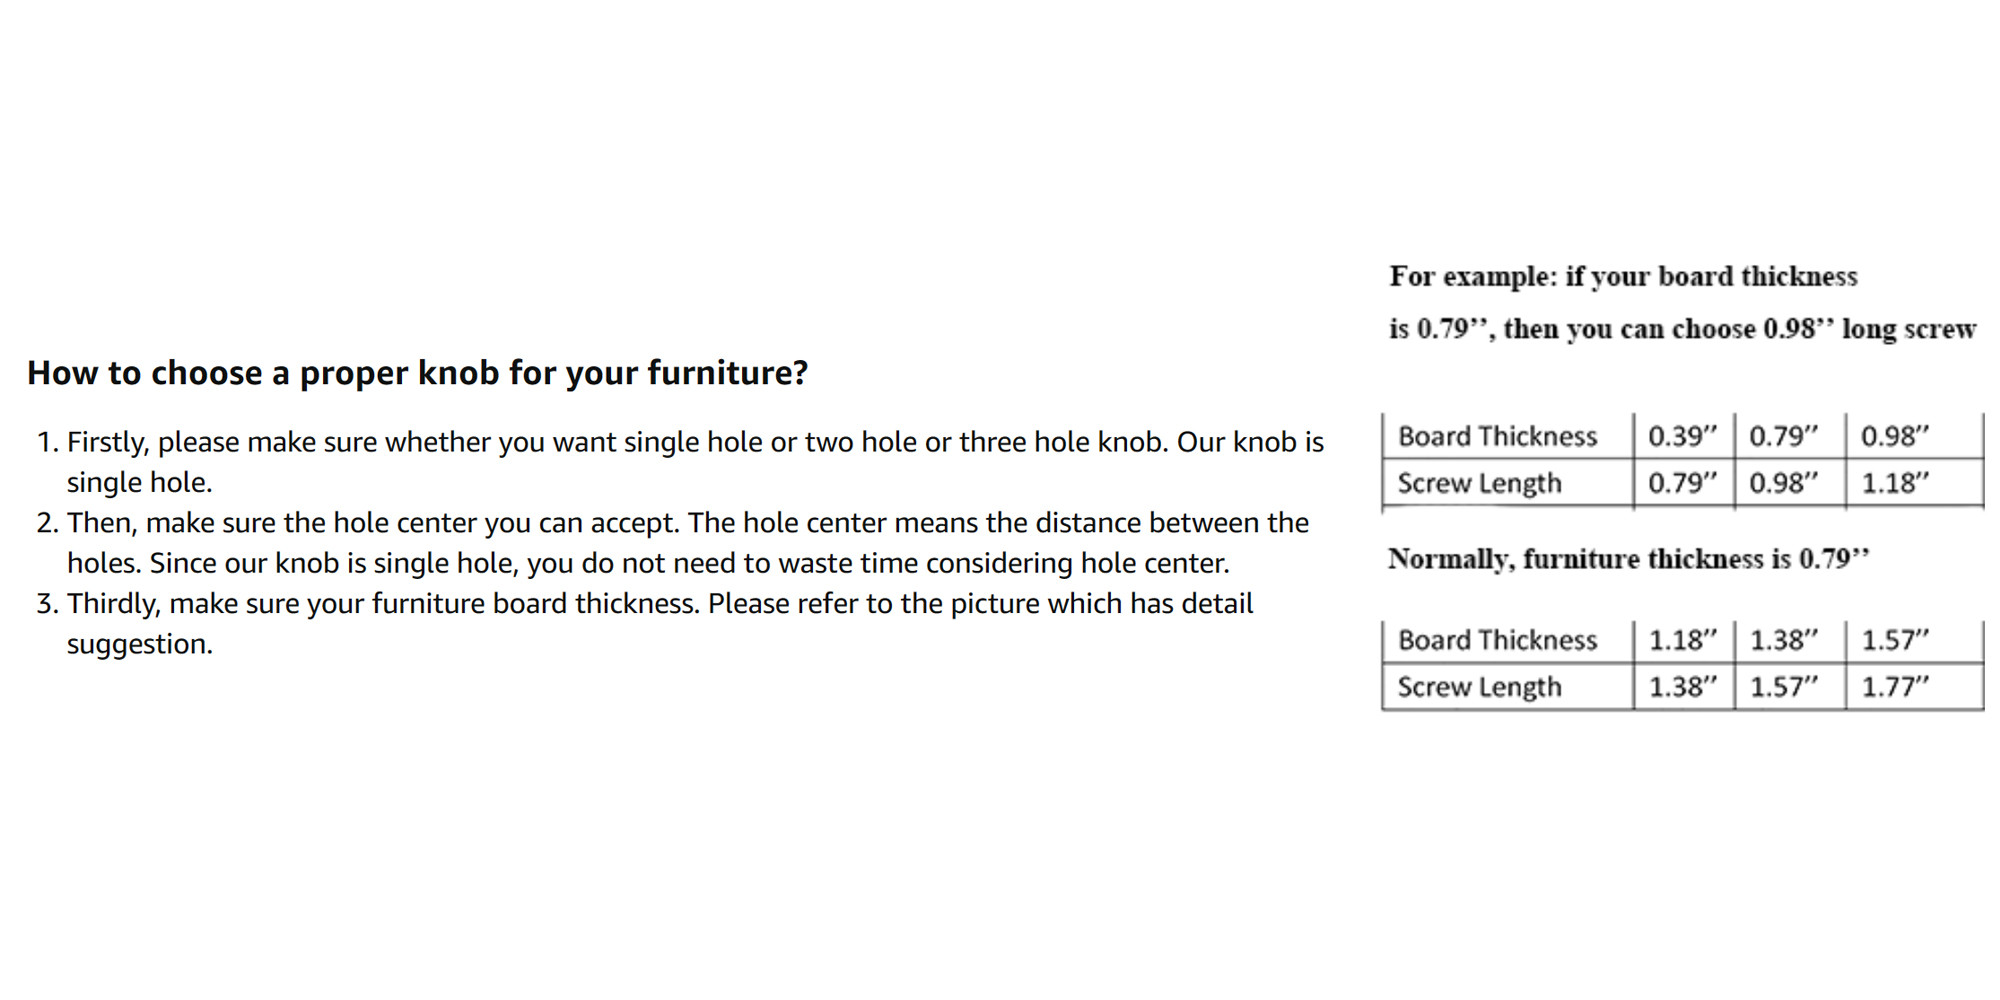Click 0.79" in the upper table's Screw Length row

pos(1682,484)
